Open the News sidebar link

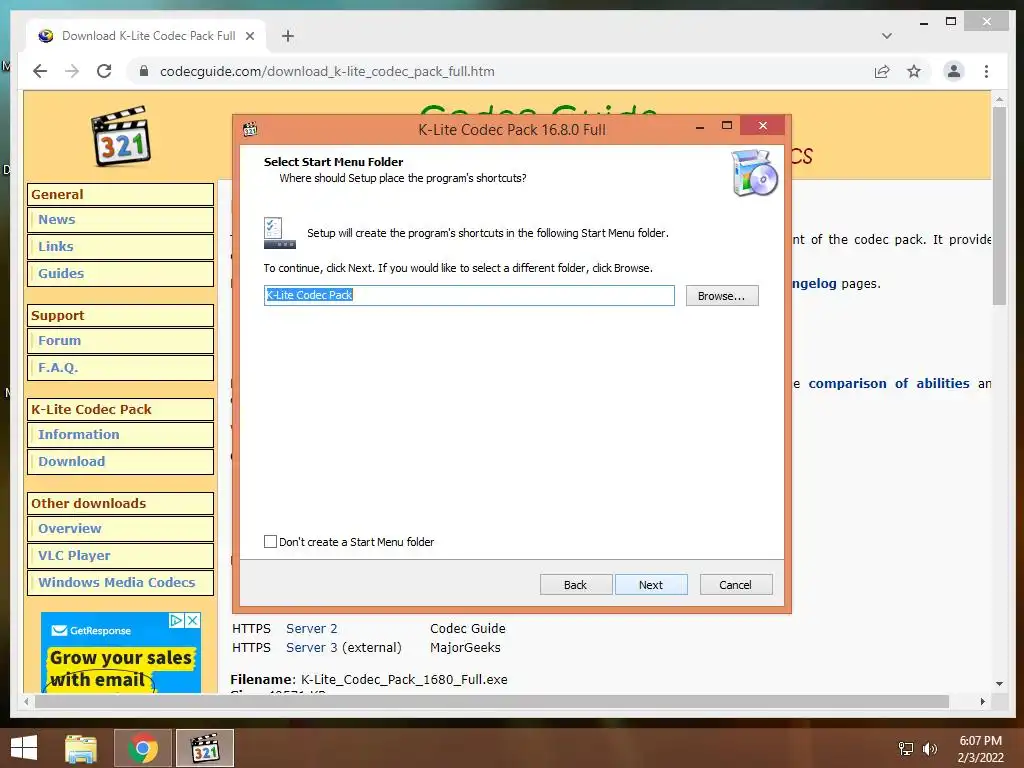(x=57, y=220)
